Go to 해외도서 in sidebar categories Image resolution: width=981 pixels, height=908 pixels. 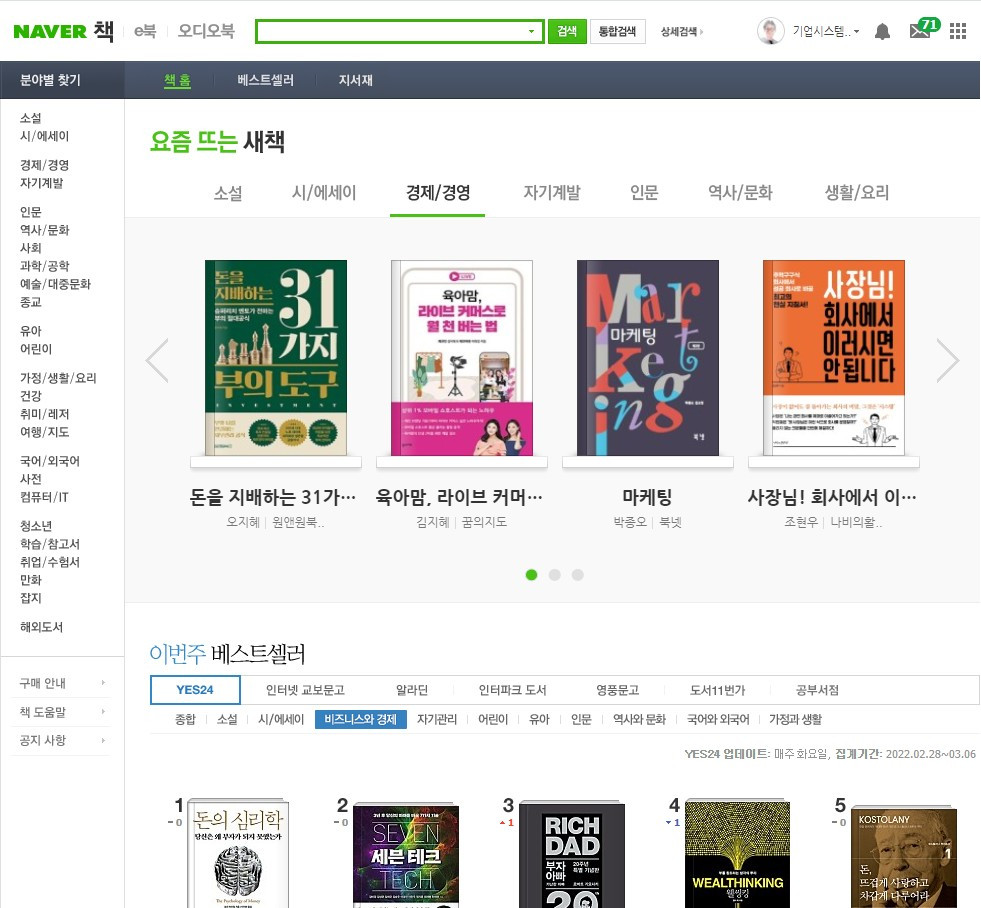41,627
